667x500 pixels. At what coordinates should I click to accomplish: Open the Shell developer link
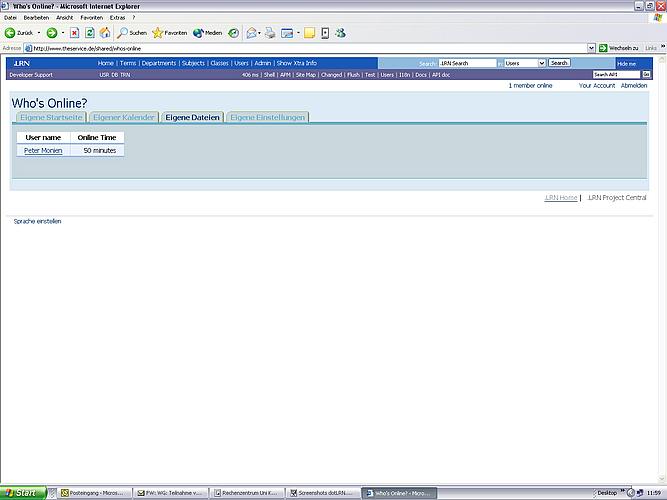269,75
